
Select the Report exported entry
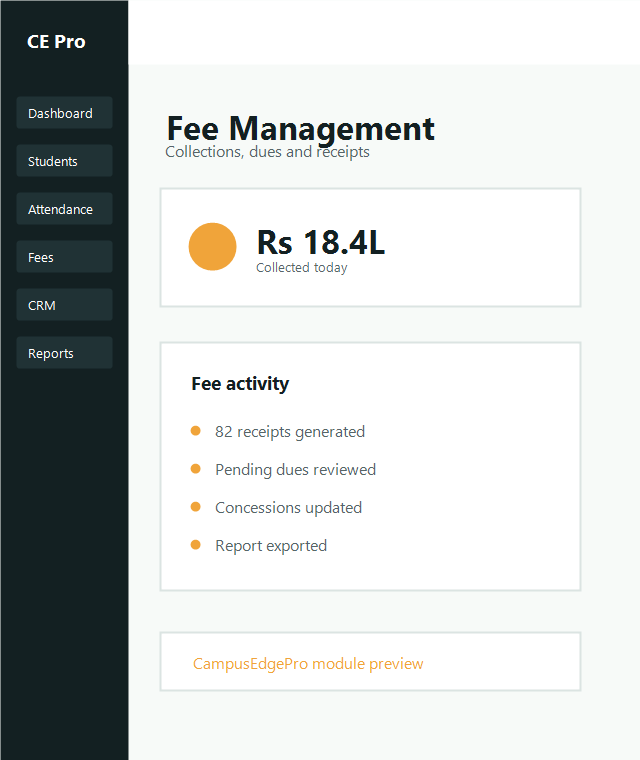point(271,546)
